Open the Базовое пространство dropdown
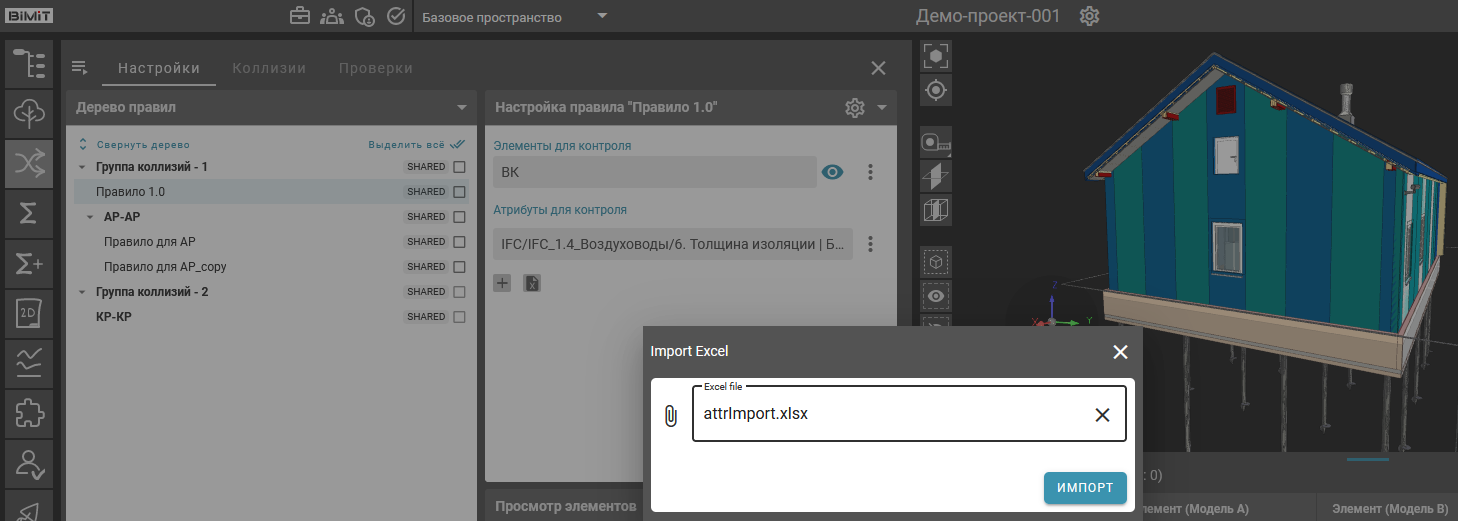The image size is (1458, 521). pos(602,17)
